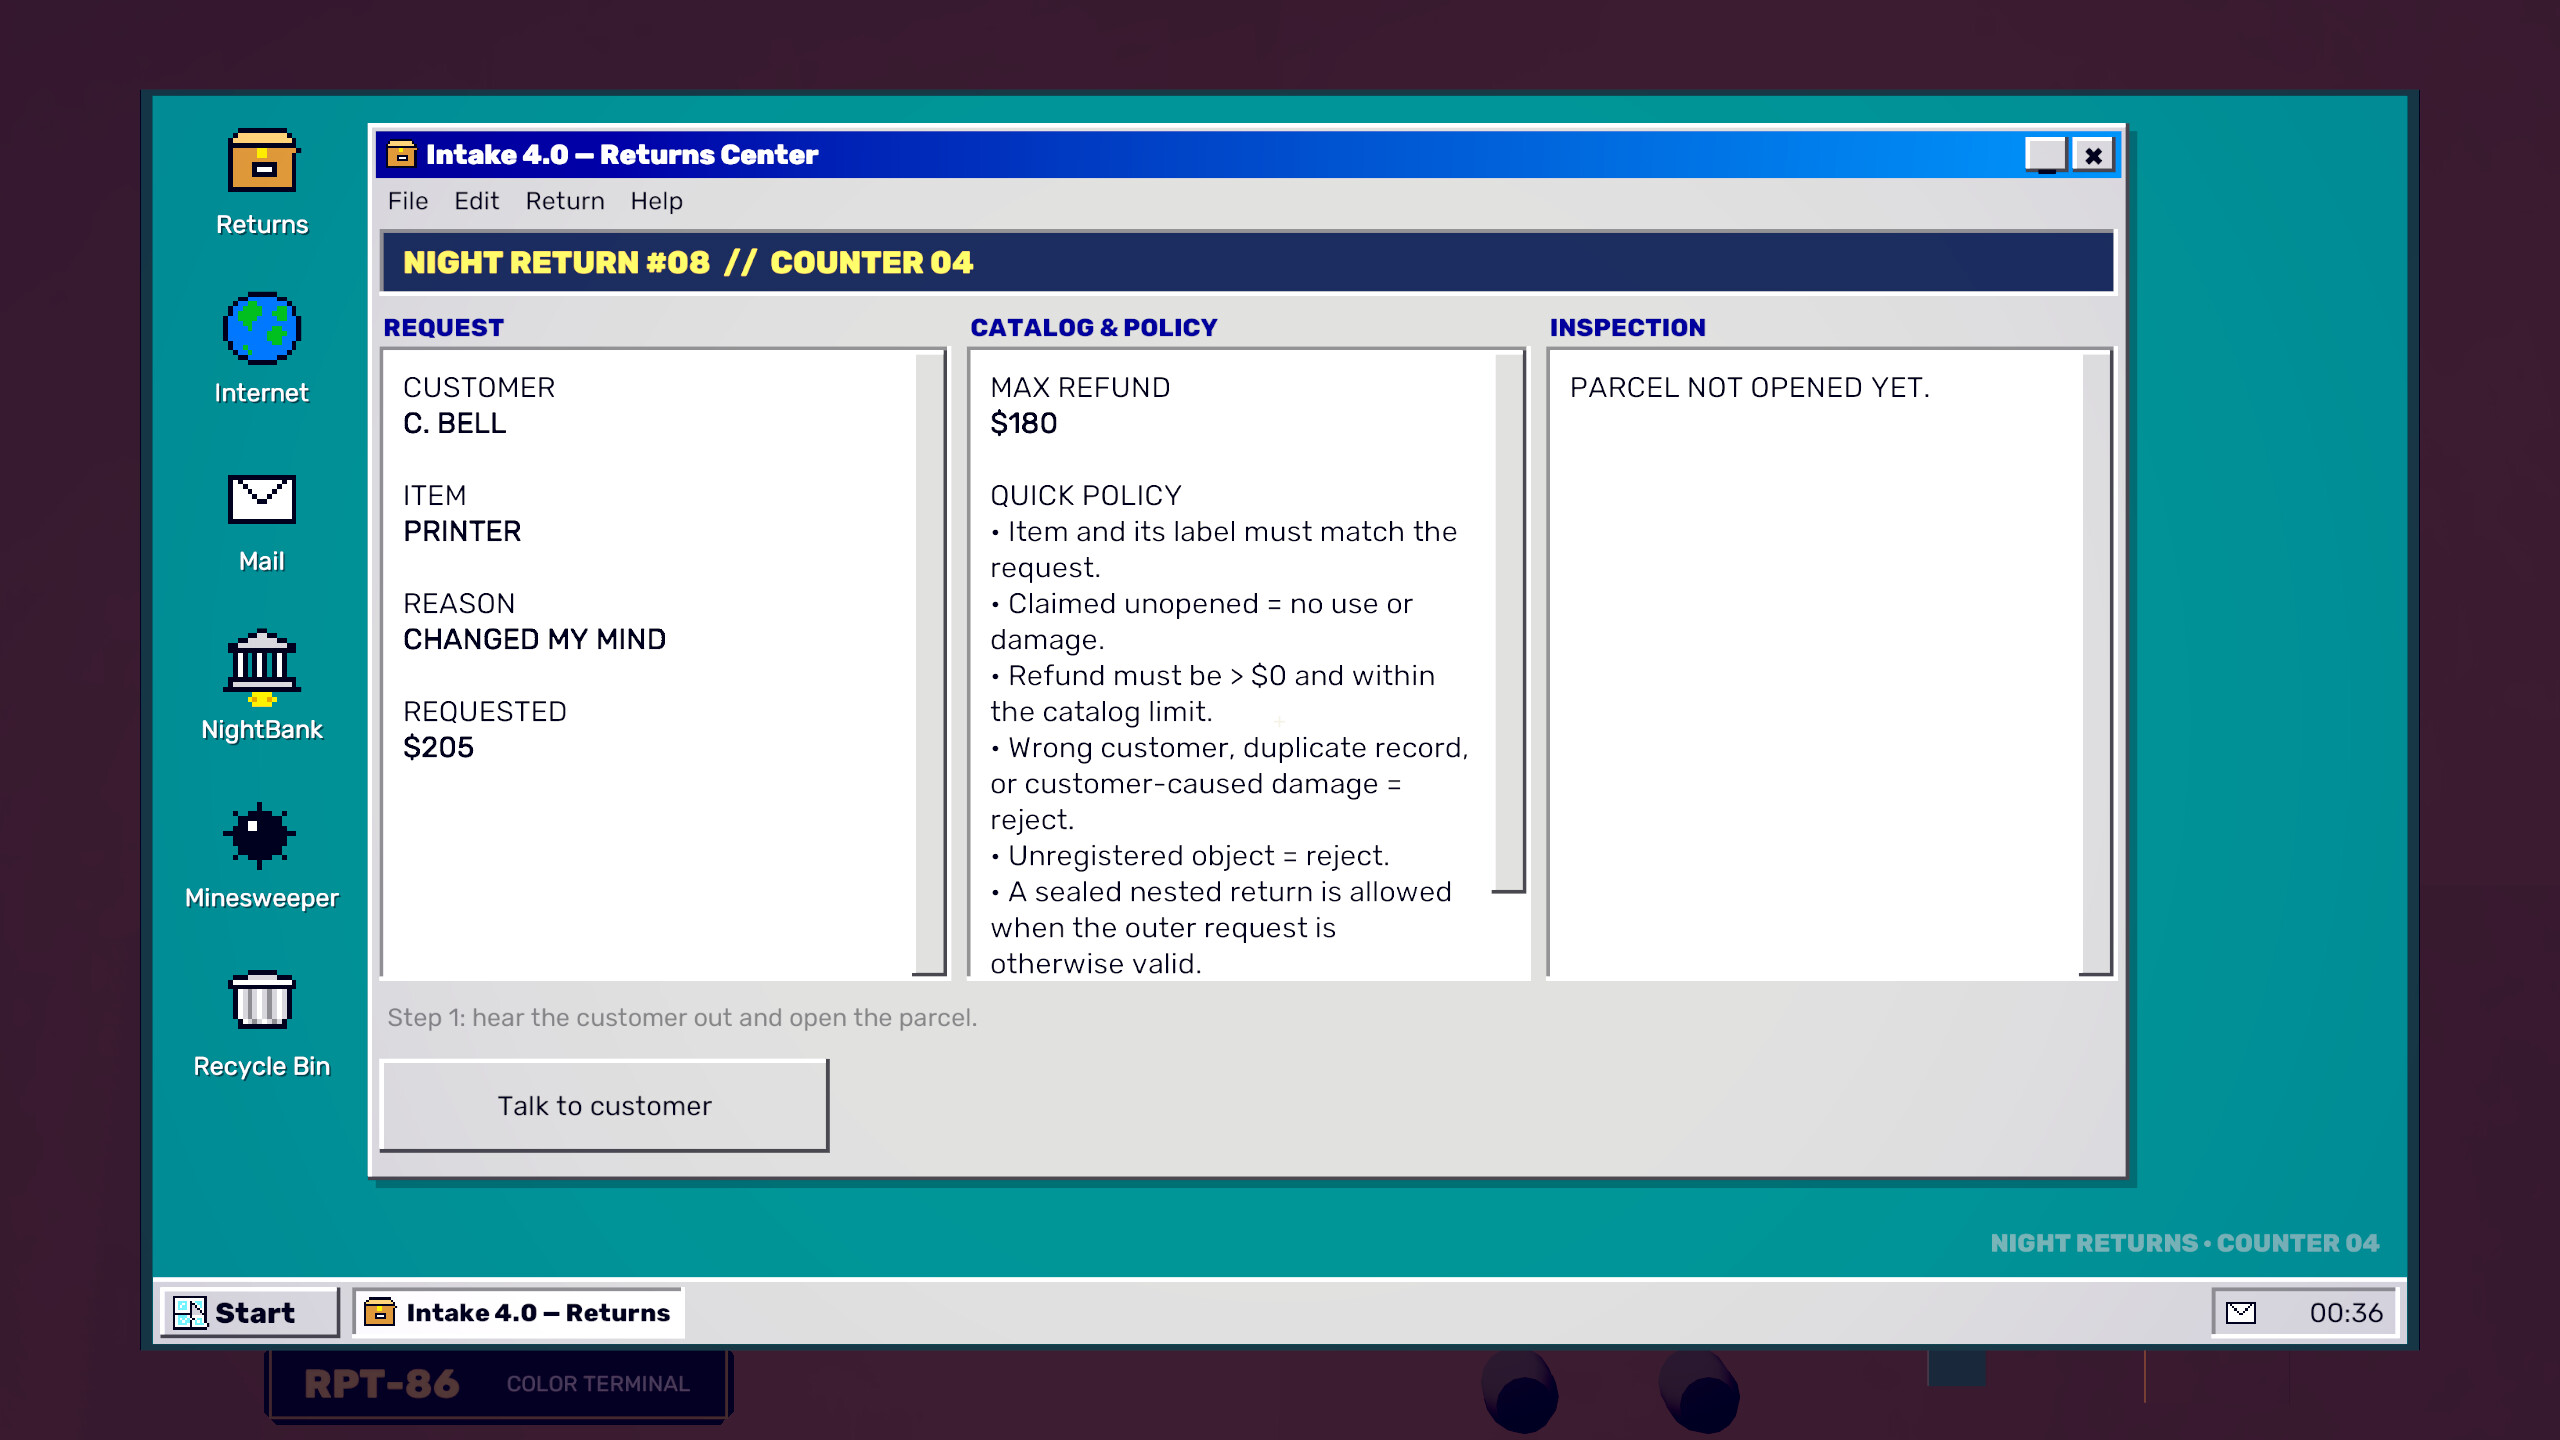Select the Intake 4.0 – Returns taskbar item
This screenshot has height=1440, width=2560.
(x=518, y=1312)
